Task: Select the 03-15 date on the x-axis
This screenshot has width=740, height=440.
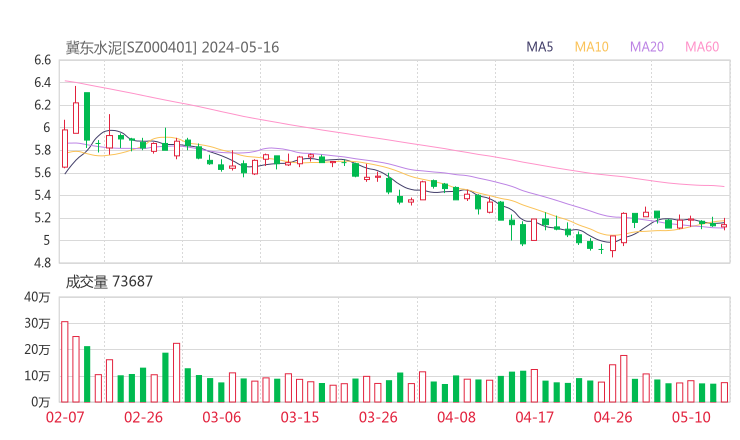Action: (x=299, y=417)
